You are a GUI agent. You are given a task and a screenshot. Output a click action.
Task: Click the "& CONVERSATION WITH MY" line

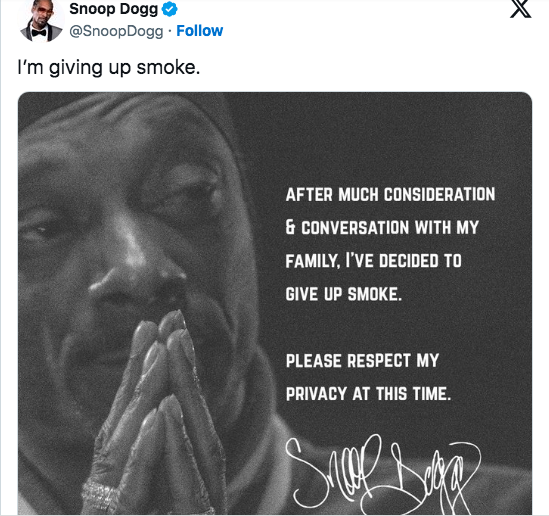[x=382, y=228]
